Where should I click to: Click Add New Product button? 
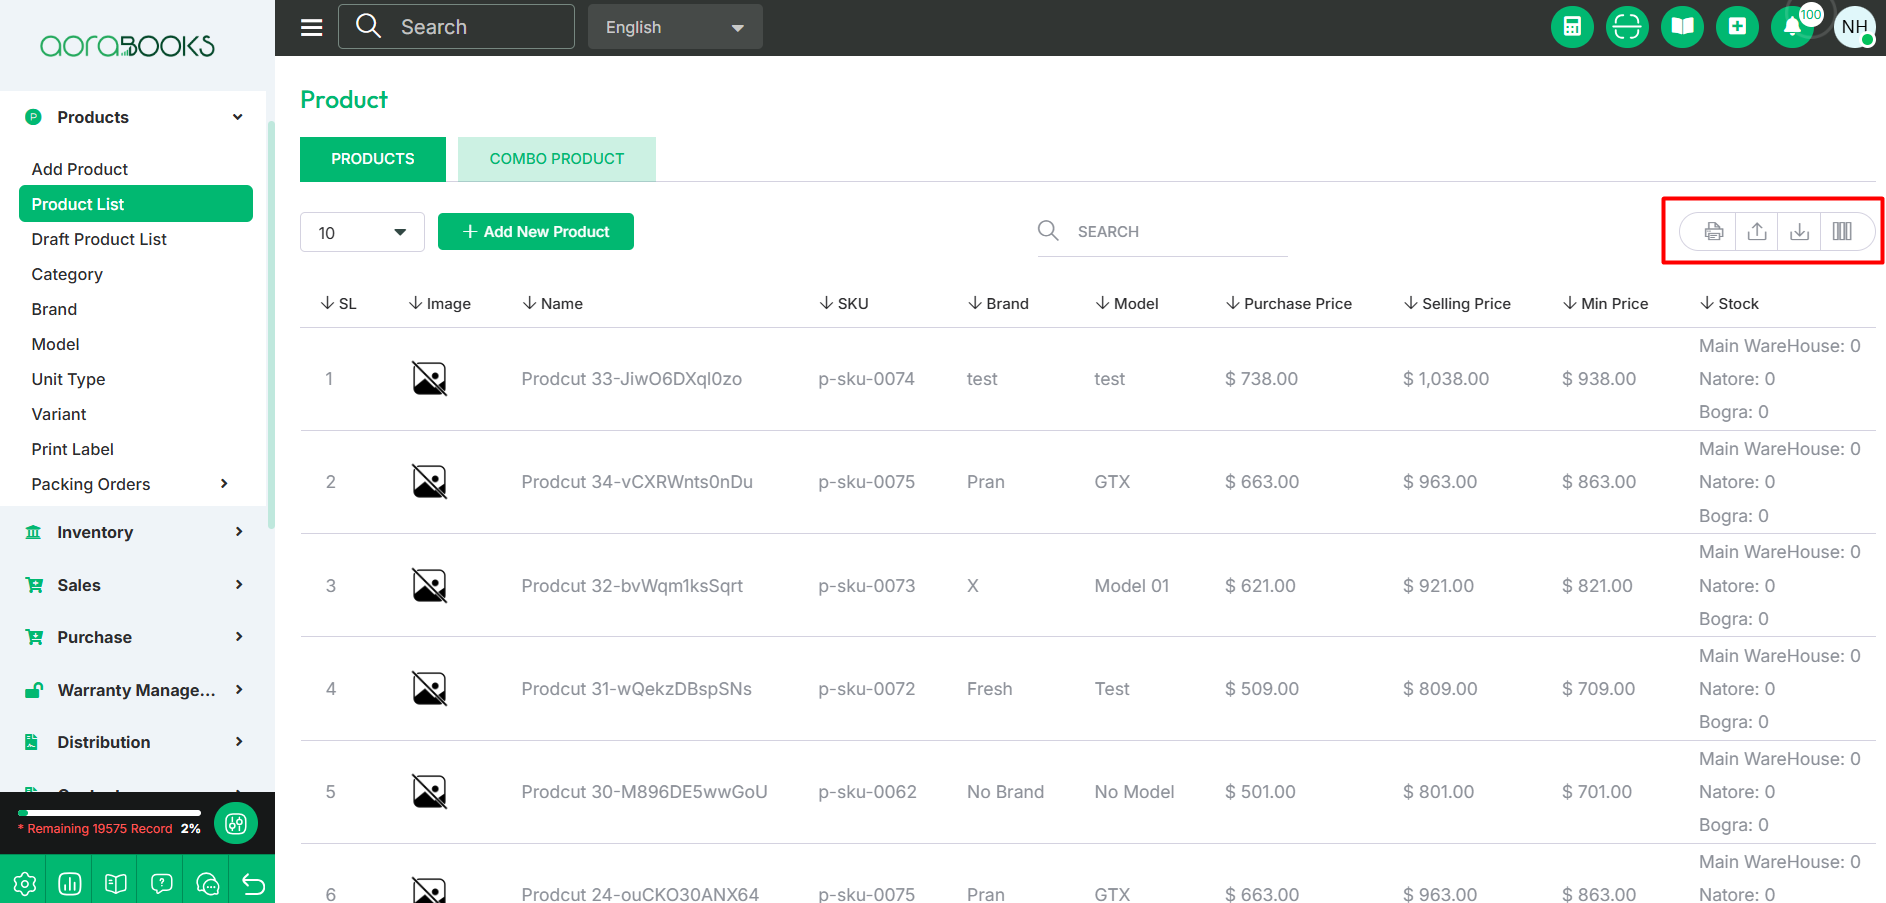(536, 232)
